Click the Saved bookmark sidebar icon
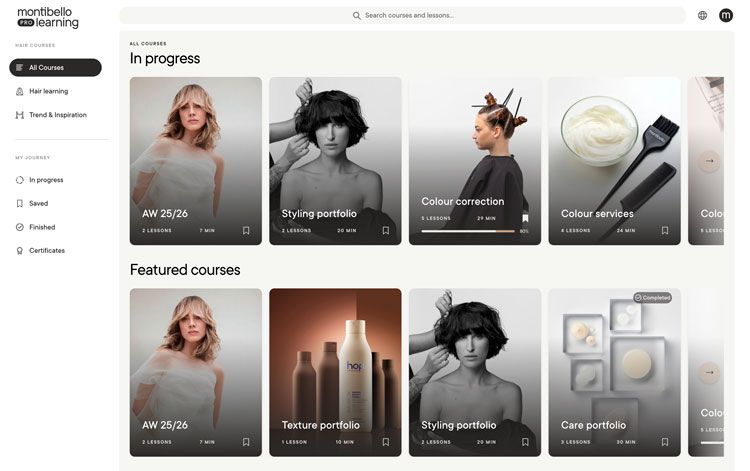The image size is (750, 471). click(20, 204)
